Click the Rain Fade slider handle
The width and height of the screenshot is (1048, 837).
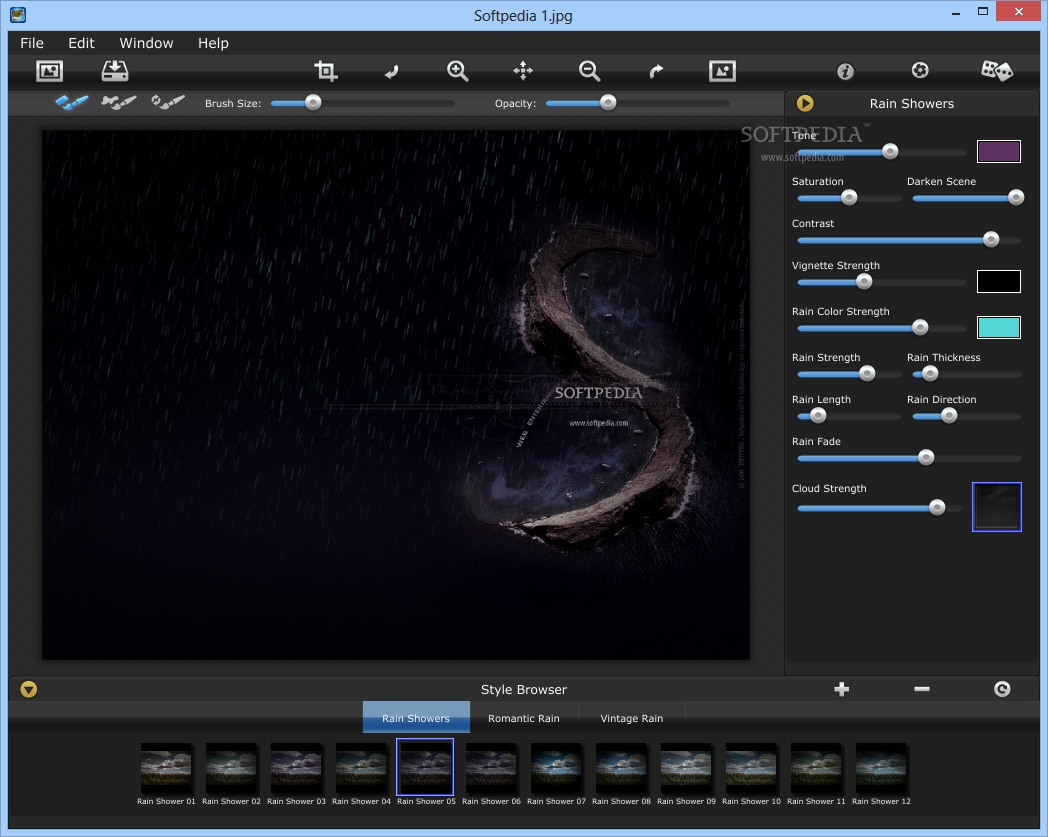(926, 458)
